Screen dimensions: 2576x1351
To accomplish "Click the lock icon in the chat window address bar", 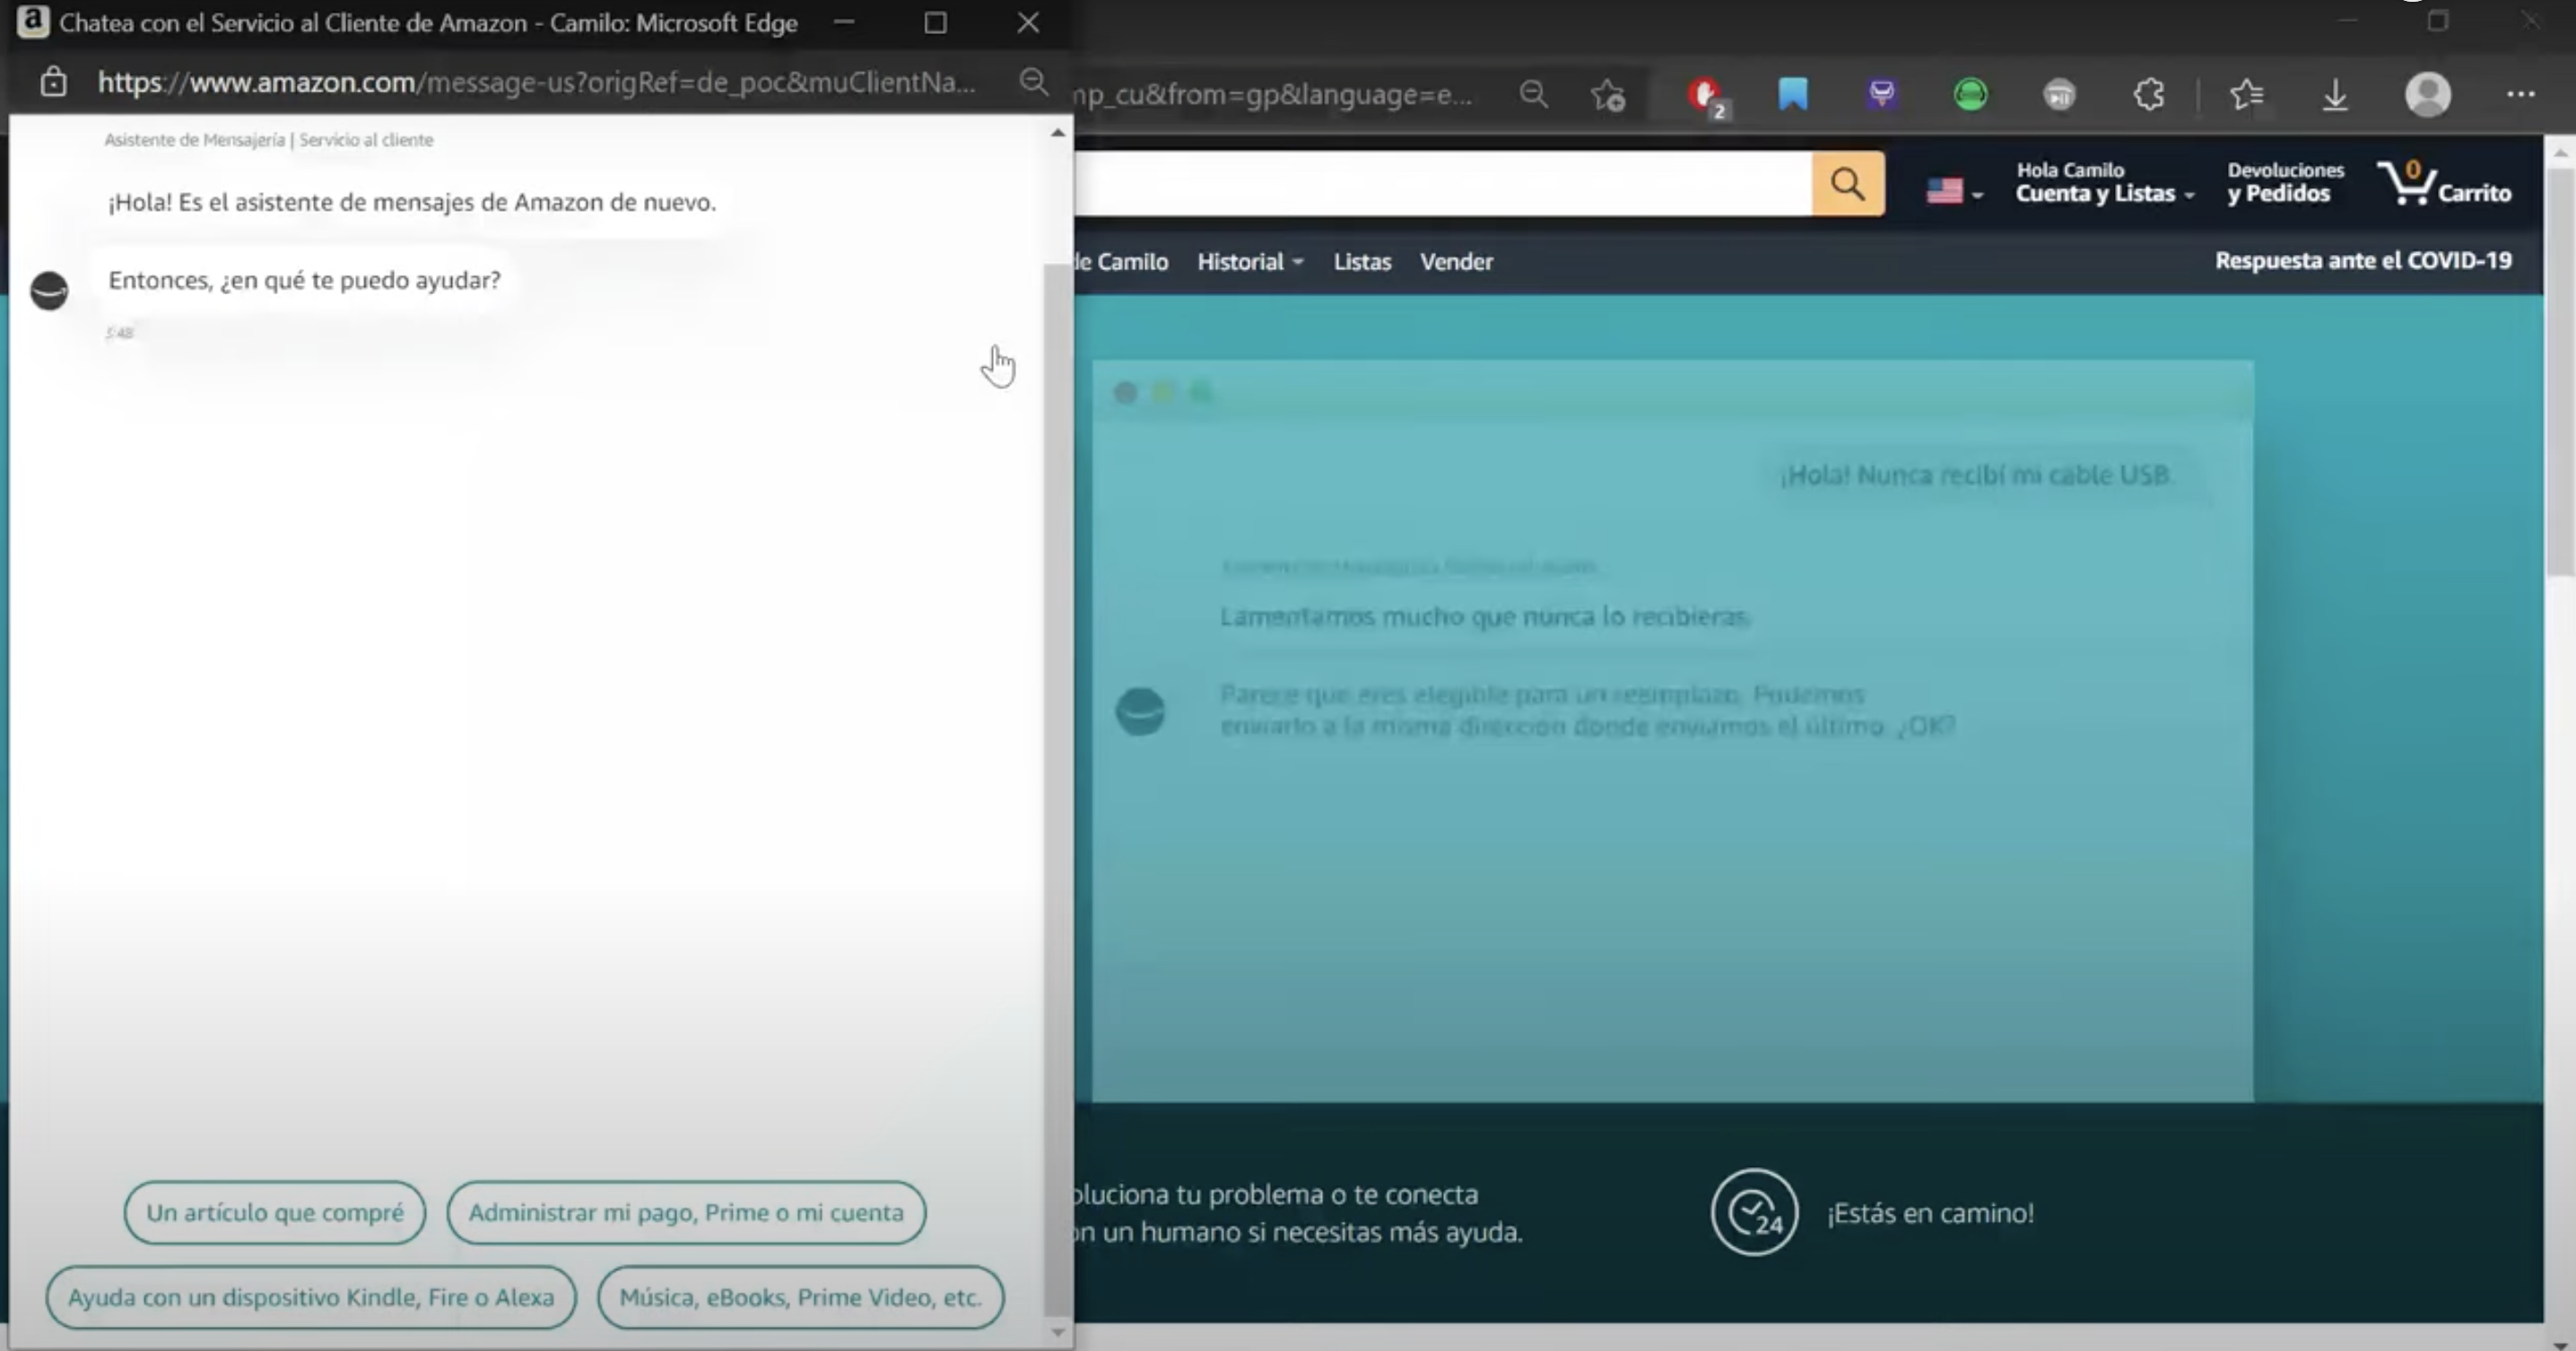I will pos(53,82).
